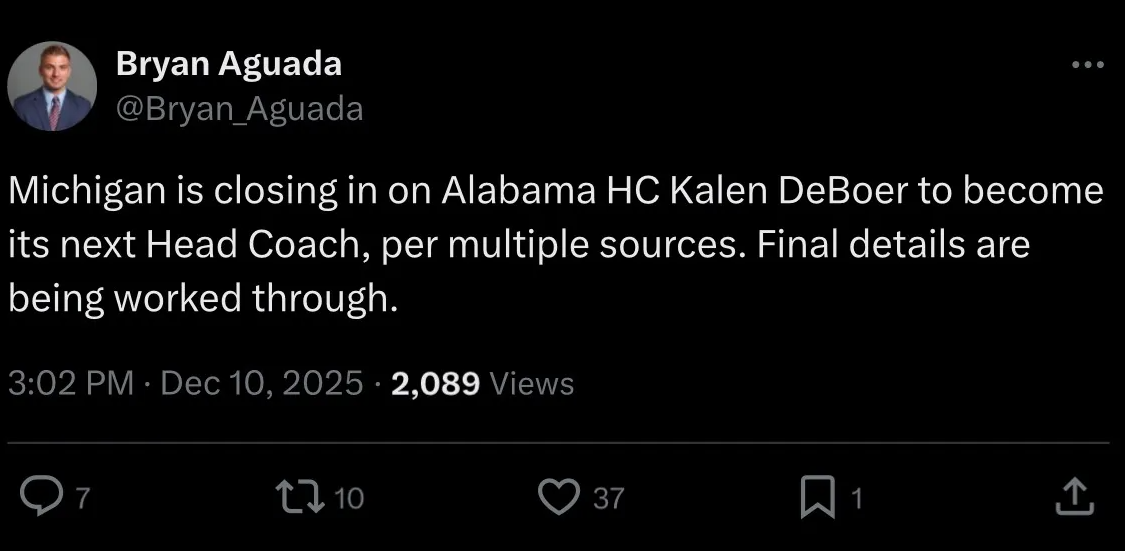
Task: Repost this tweet using the retweet icon
Action: pyautogui.click(x=301, y=497)
